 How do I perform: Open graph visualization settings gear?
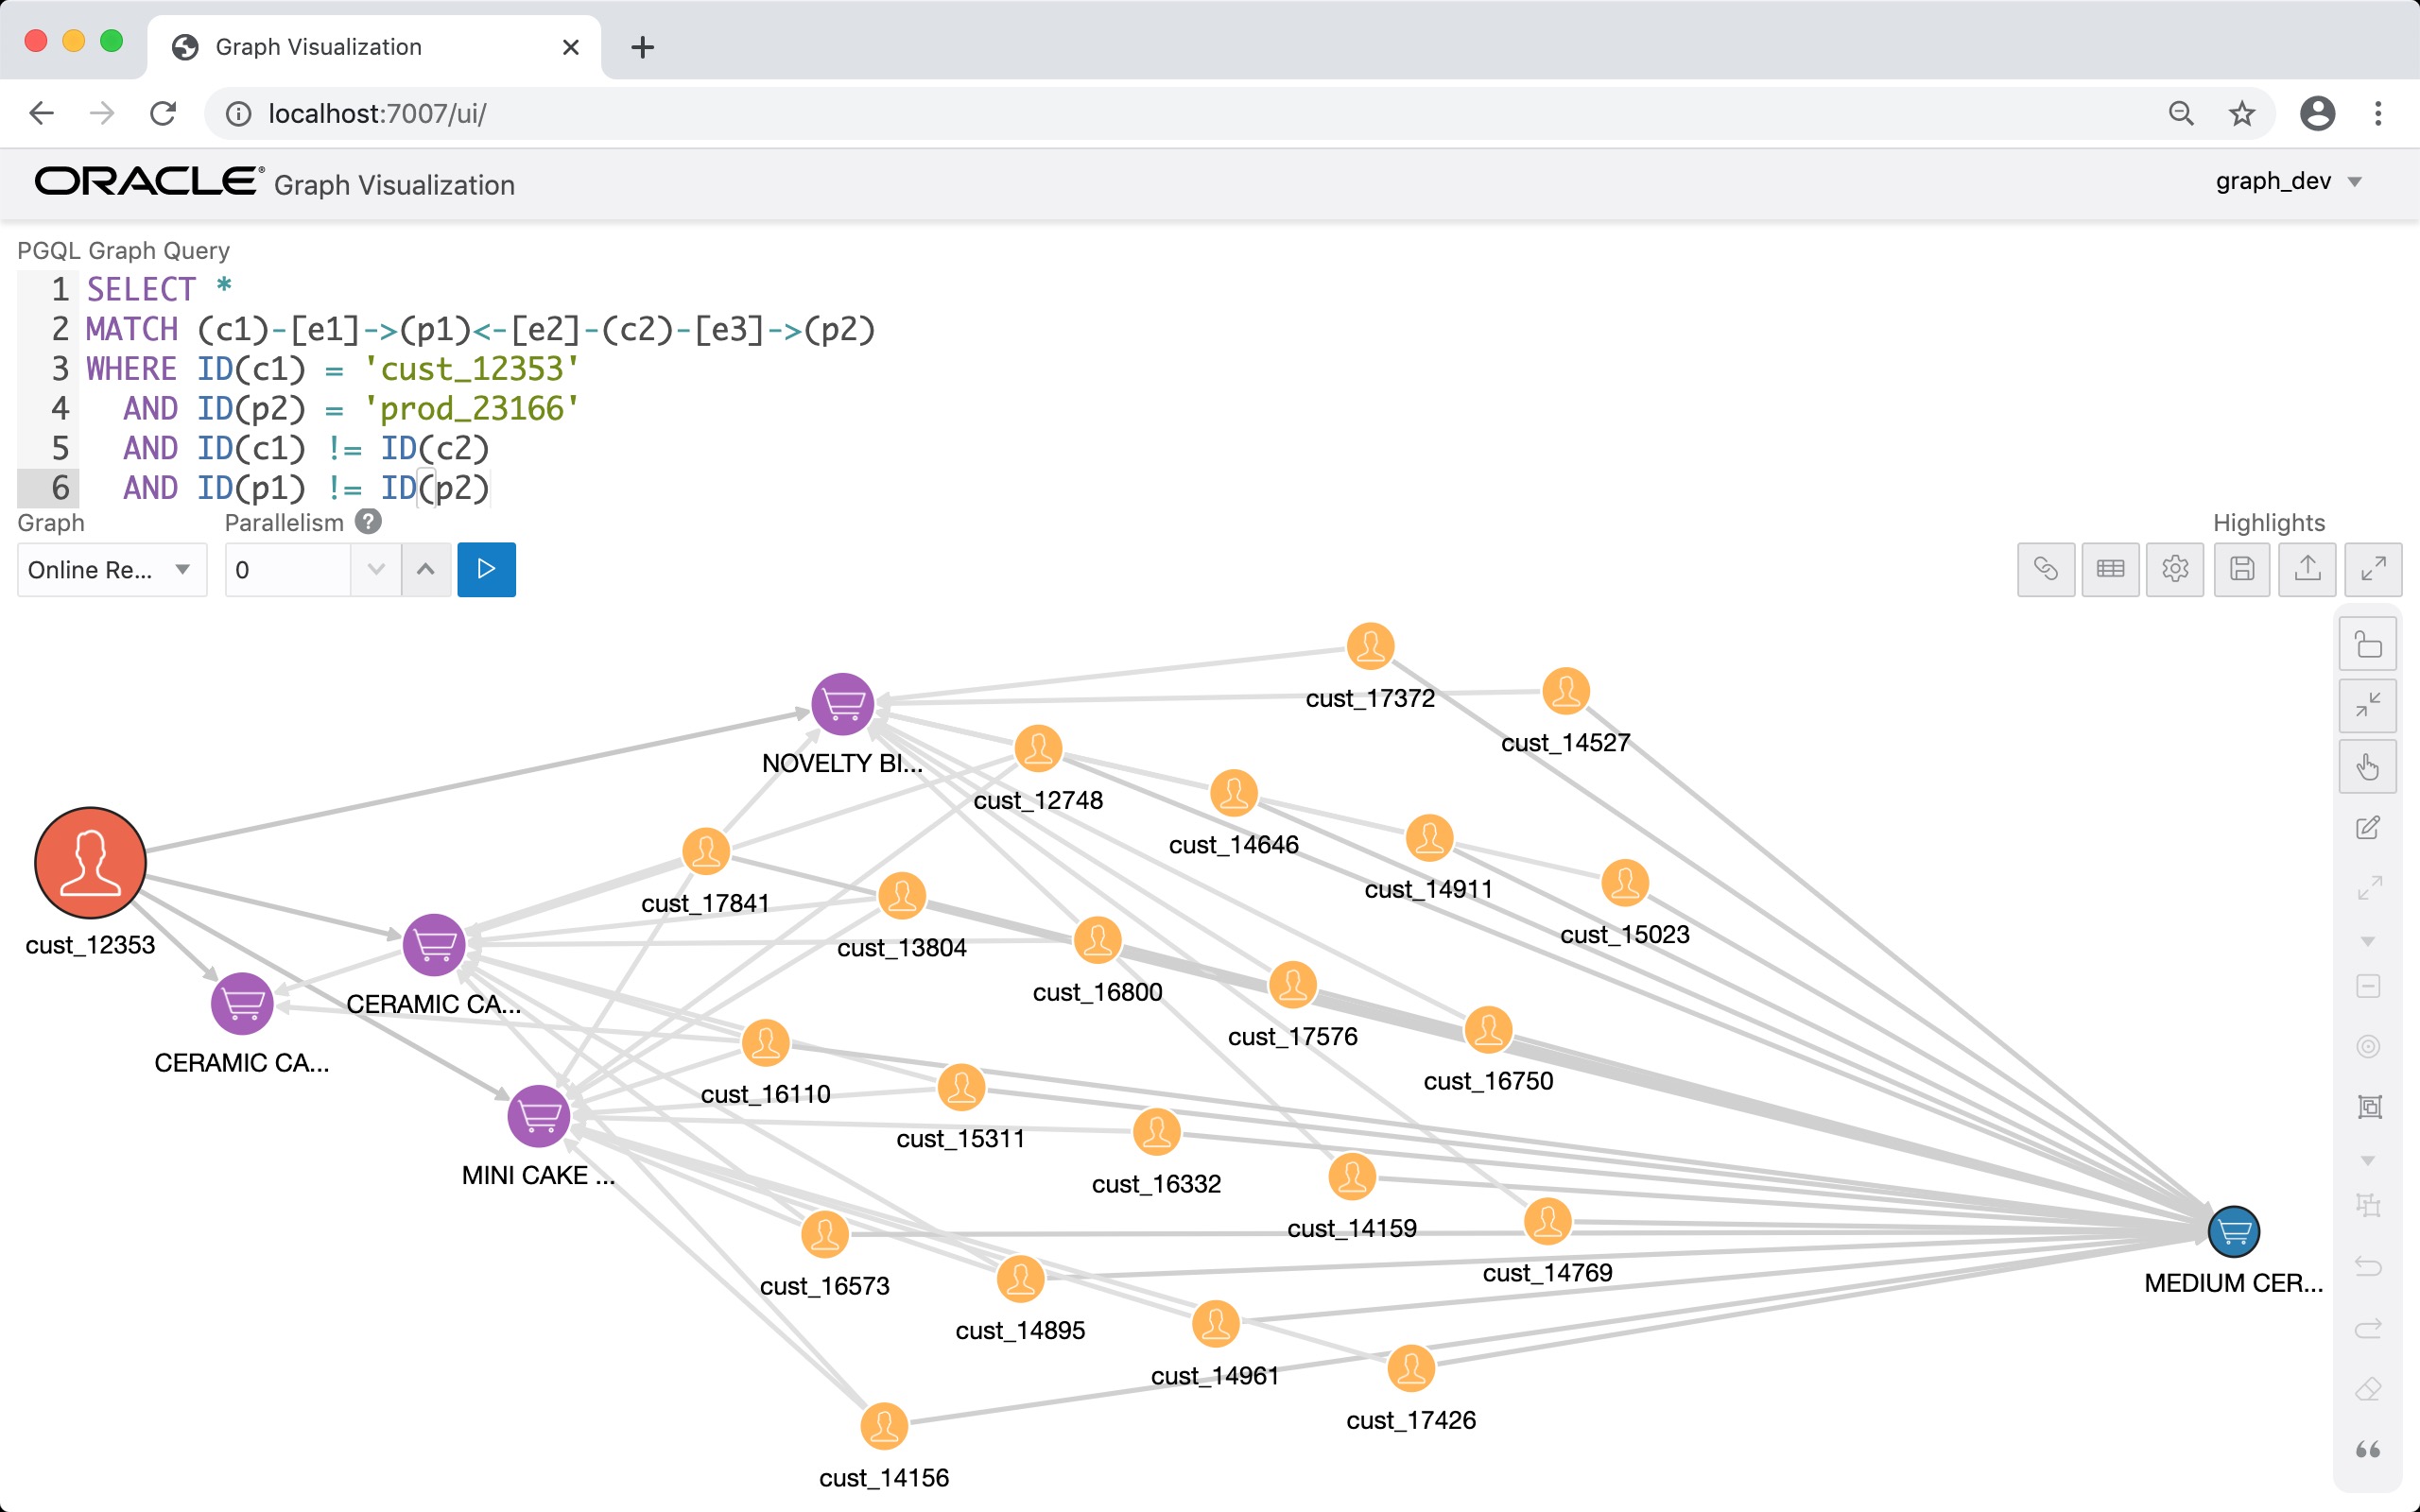pyautogui.click(x=2175, y=569)
